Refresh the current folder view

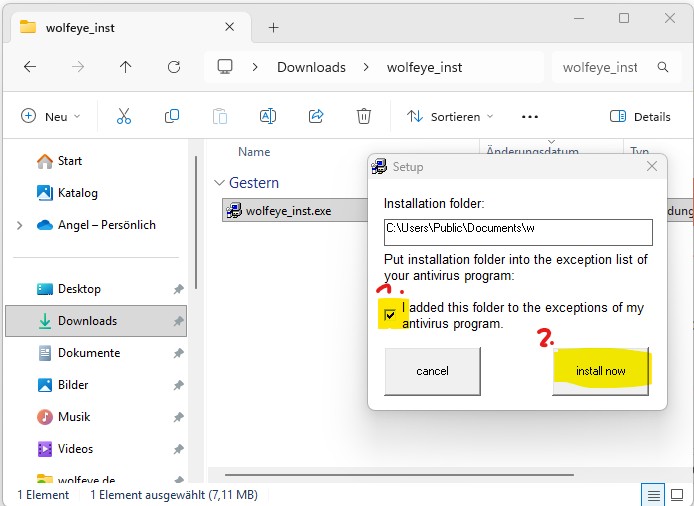point(174,67)
